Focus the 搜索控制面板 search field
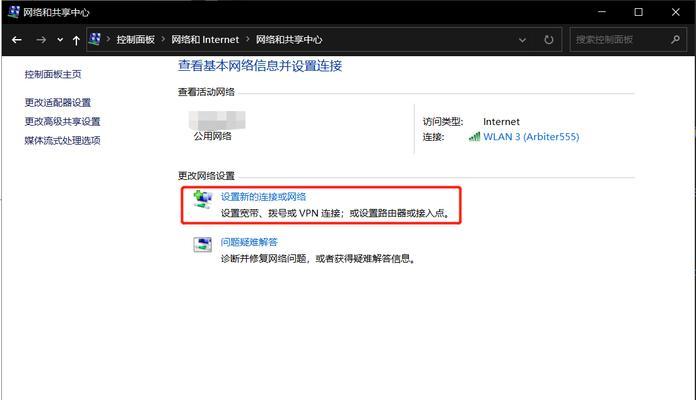Viewport: 696px width, 400px height. (x=628, y=40)
